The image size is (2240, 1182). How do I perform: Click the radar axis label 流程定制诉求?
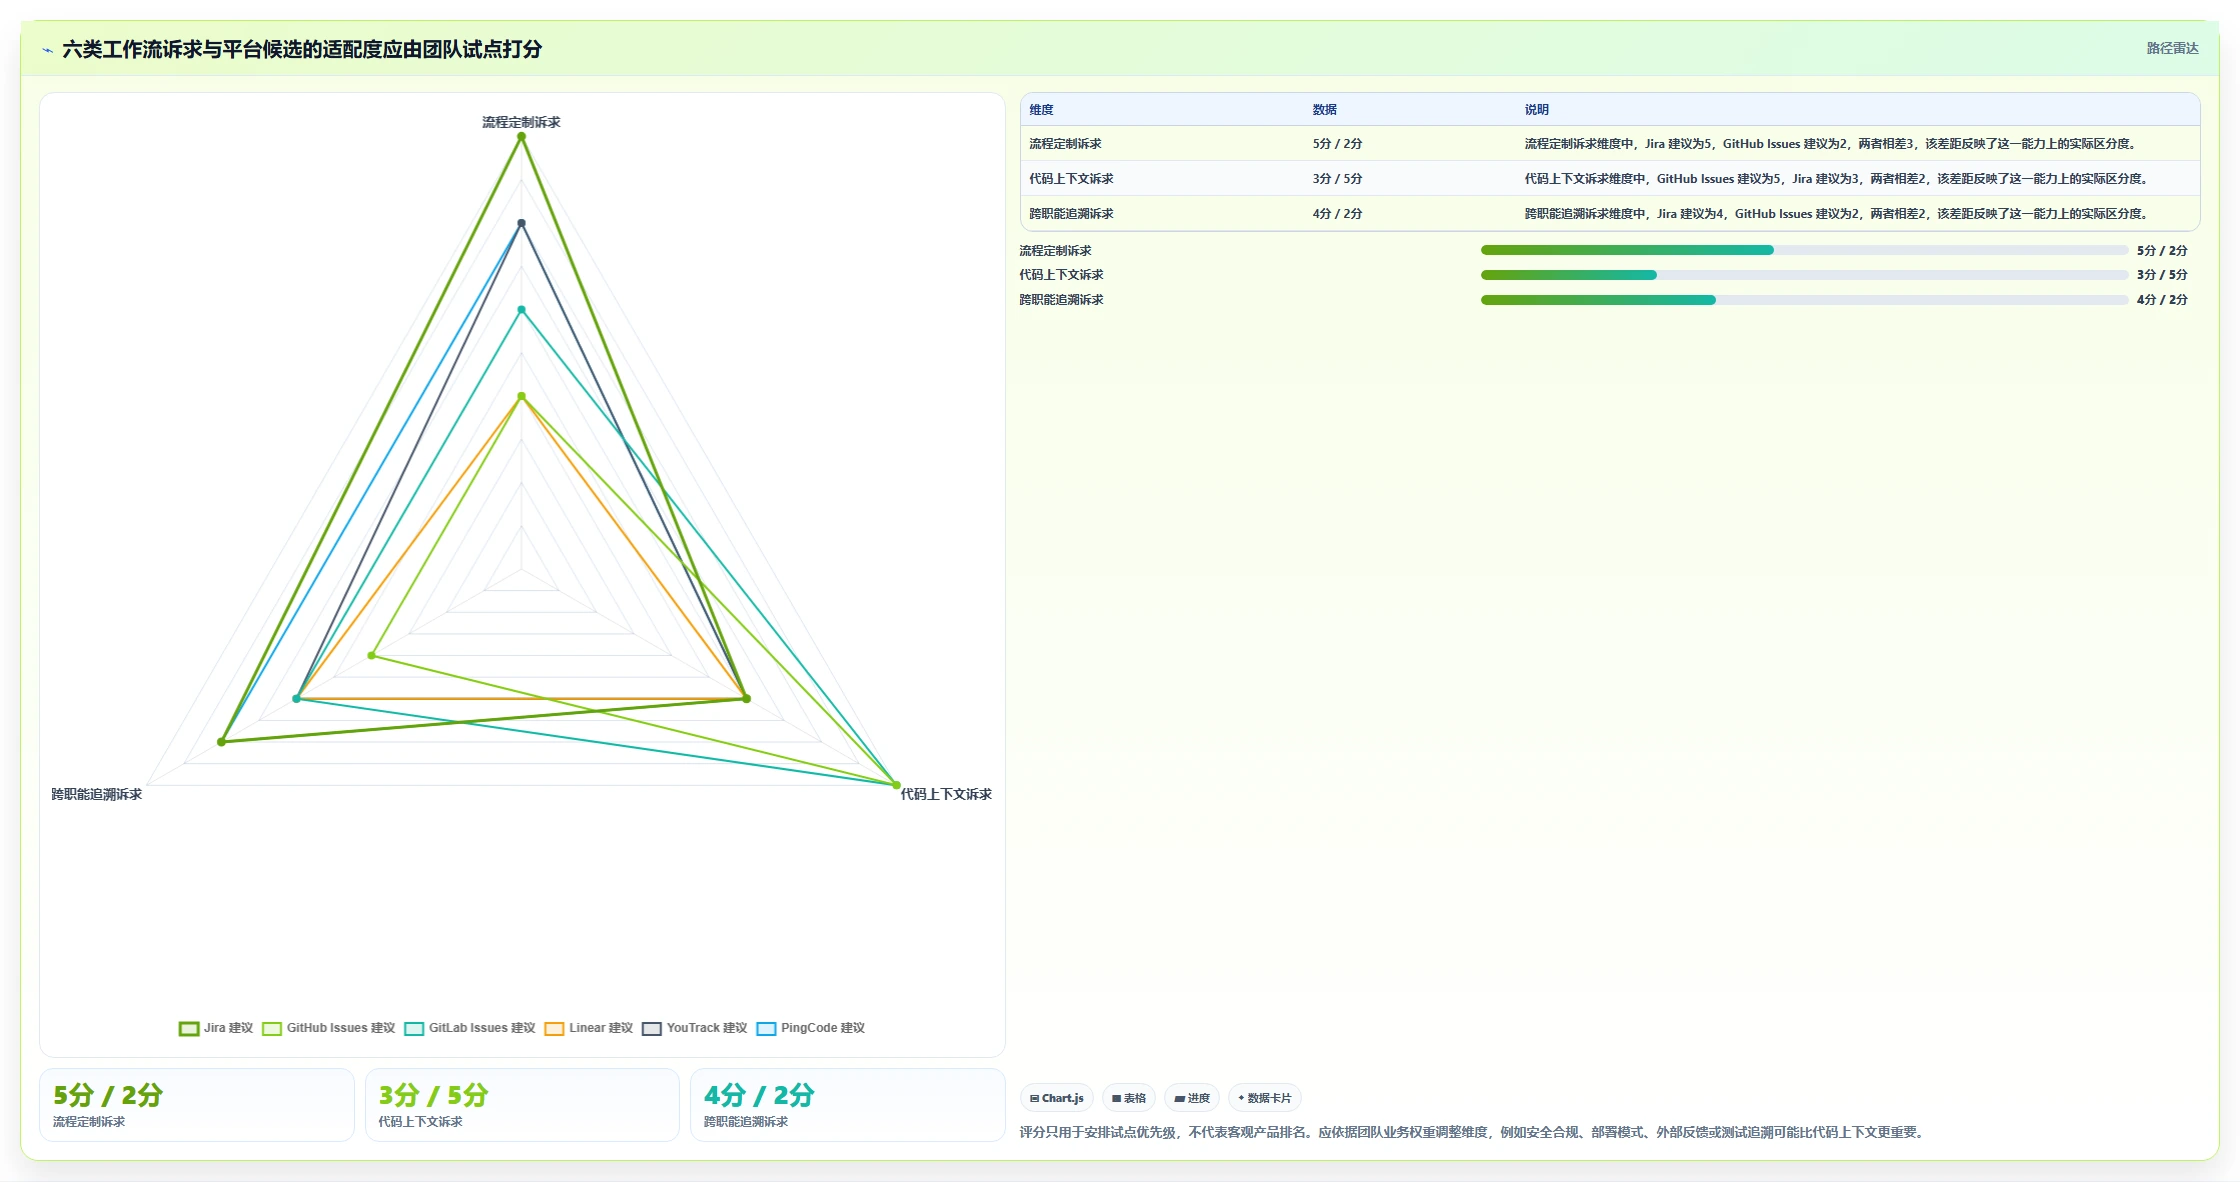521,122
